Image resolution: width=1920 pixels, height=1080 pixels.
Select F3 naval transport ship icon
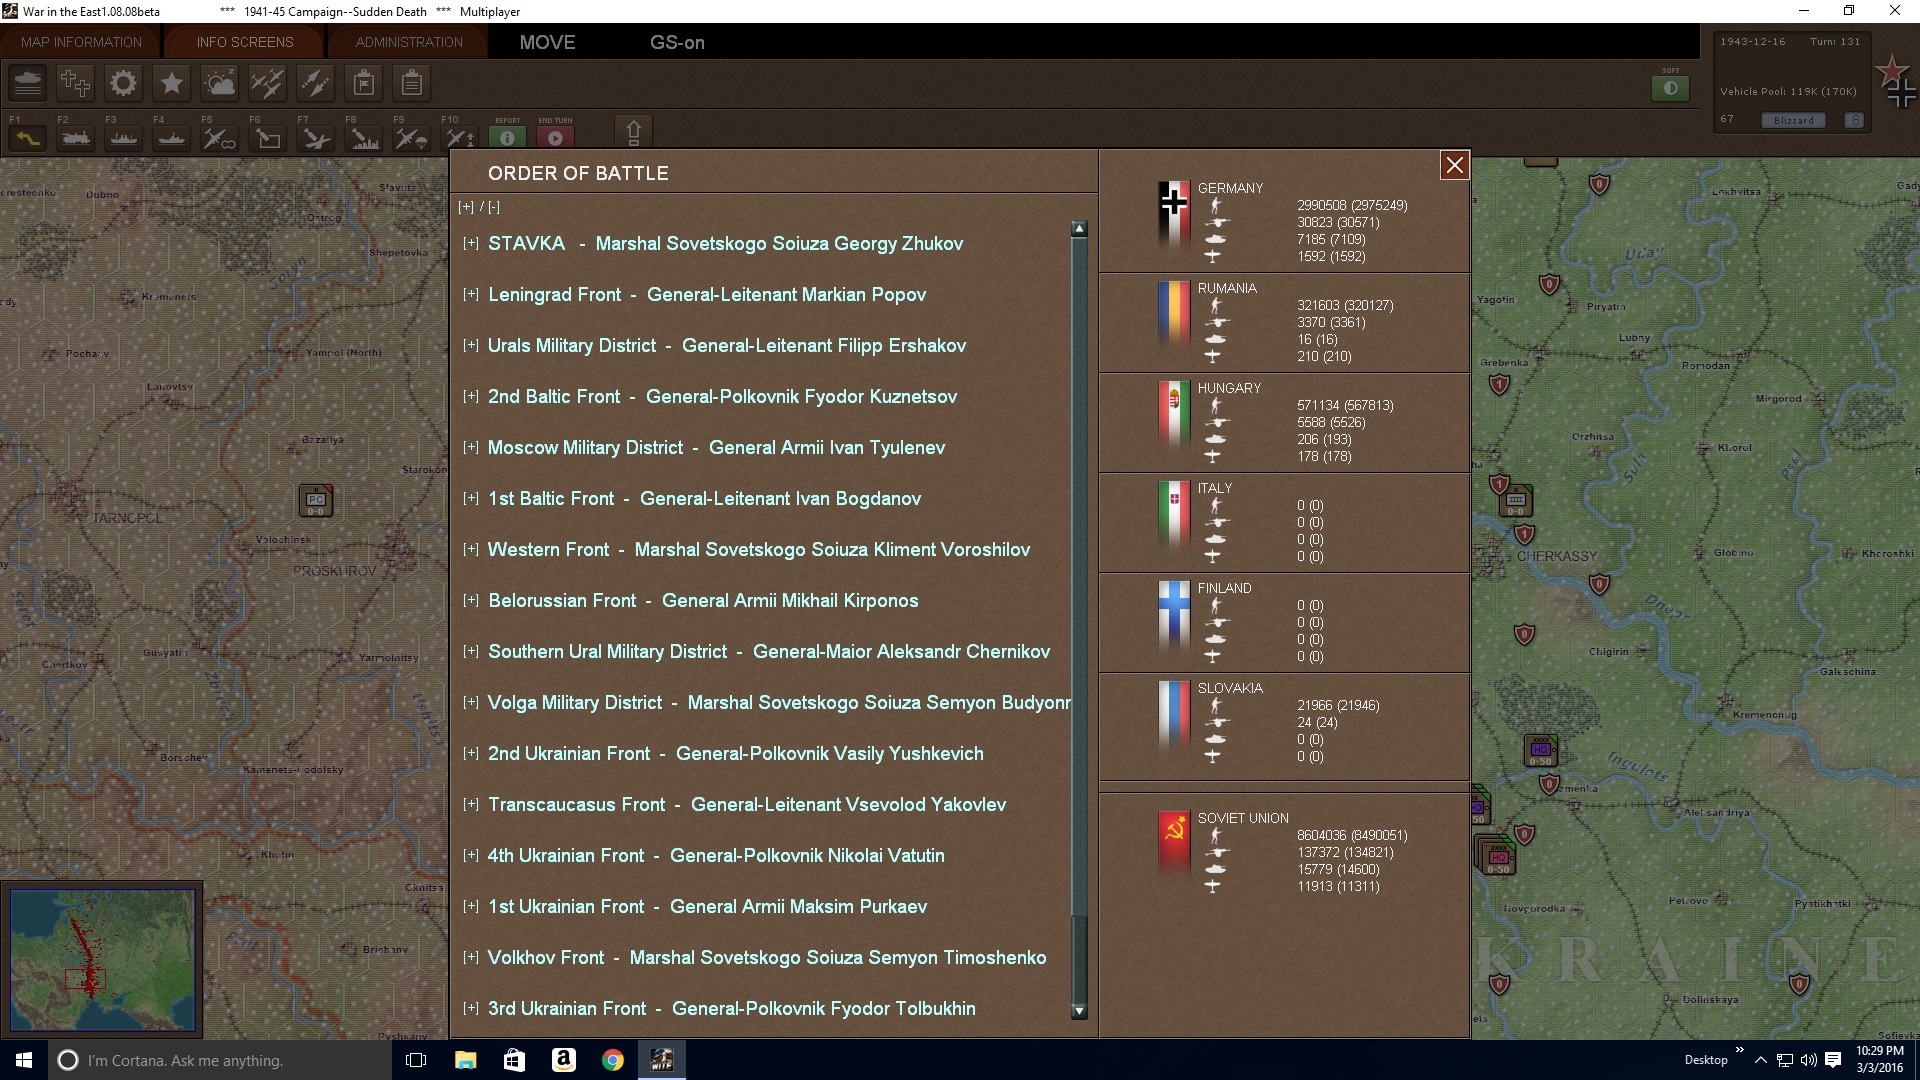click(x=124, y=138)
